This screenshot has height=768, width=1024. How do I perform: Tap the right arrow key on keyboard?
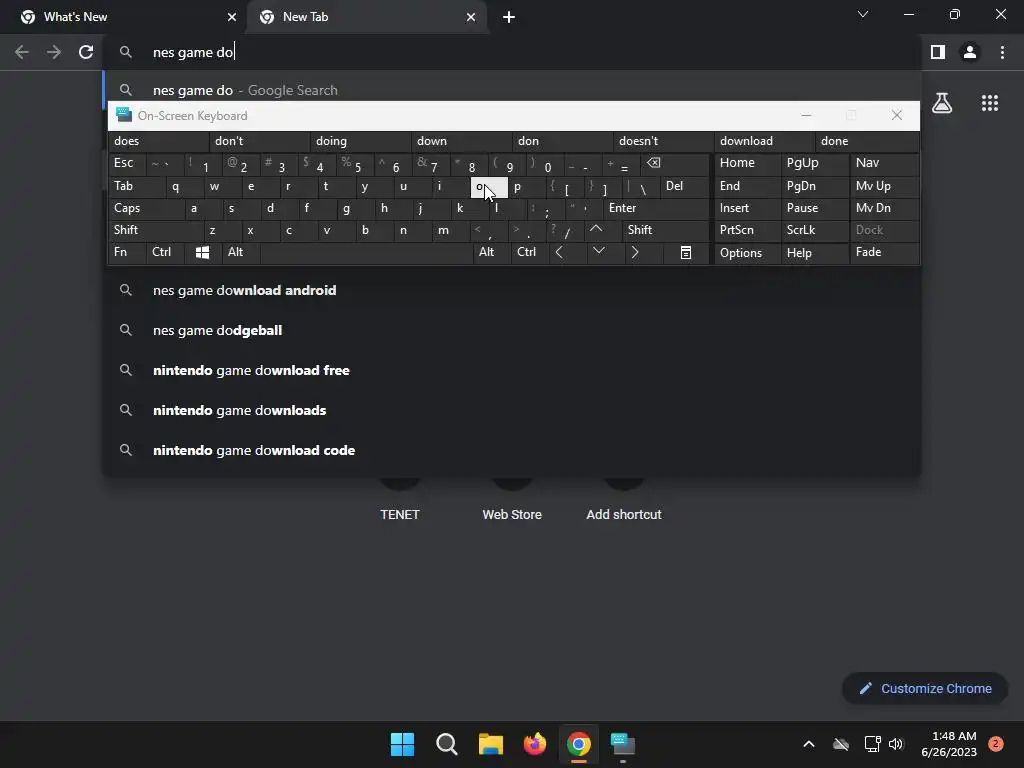pyautogui.click(x=635, y=252)
